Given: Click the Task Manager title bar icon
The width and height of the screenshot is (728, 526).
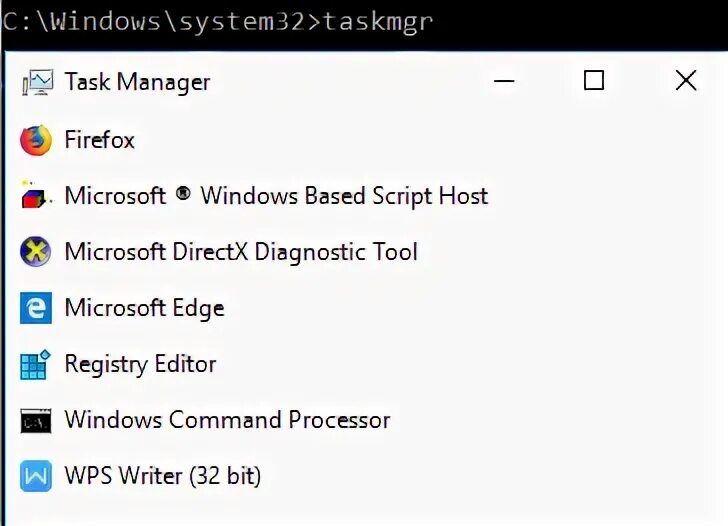Looking at the screenshot, I should pyautogui.click(x=38, y=83).
